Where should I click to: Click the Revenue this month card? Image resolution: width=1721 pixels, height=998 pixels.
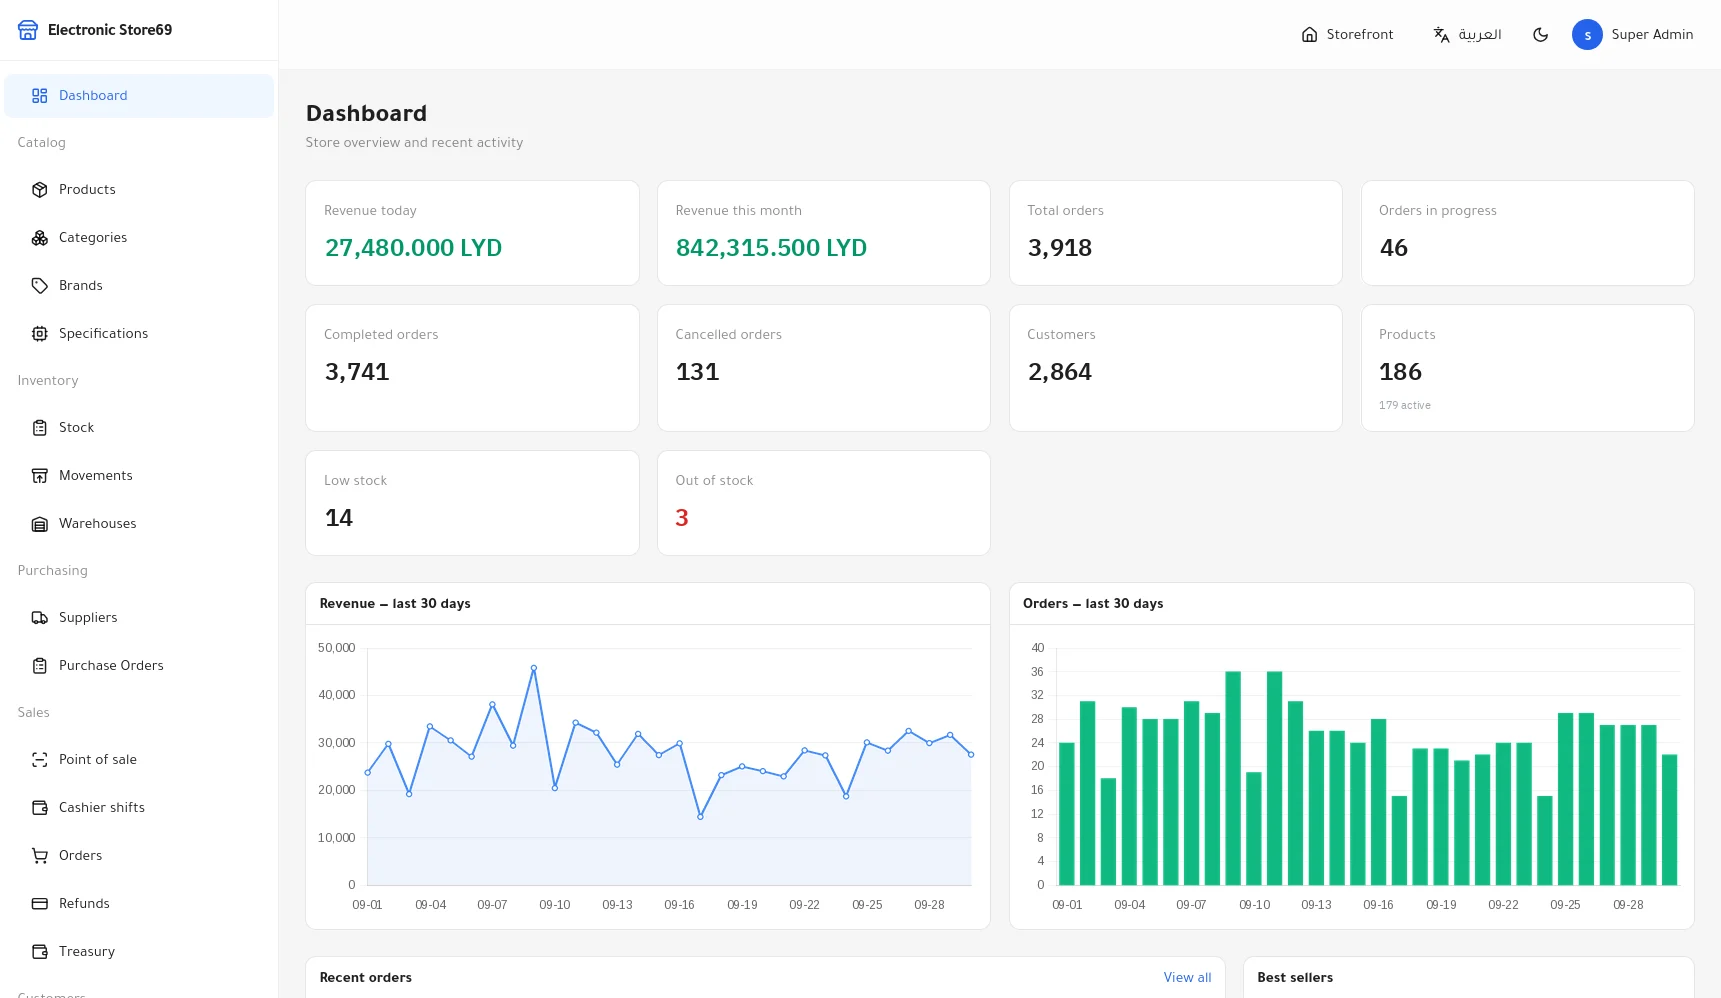[x=824, y=233]
